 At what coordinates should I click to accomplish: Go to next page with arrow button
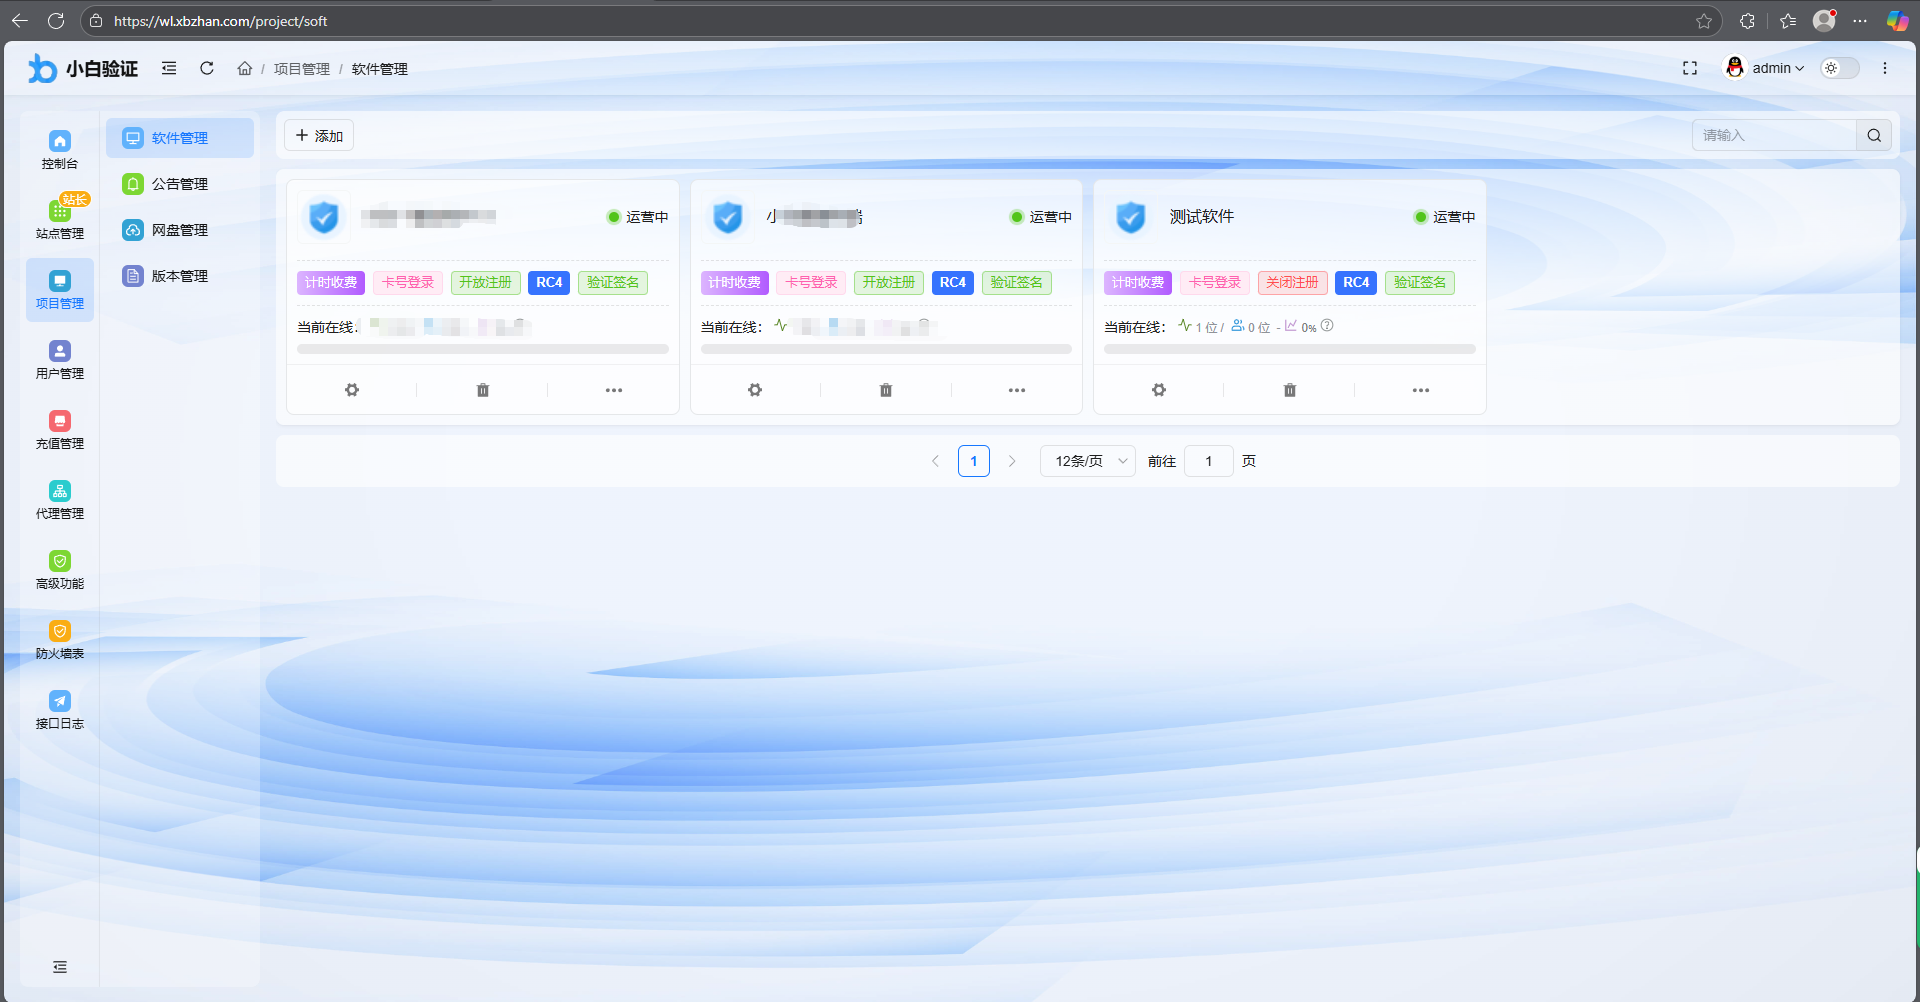[1012, 461]
